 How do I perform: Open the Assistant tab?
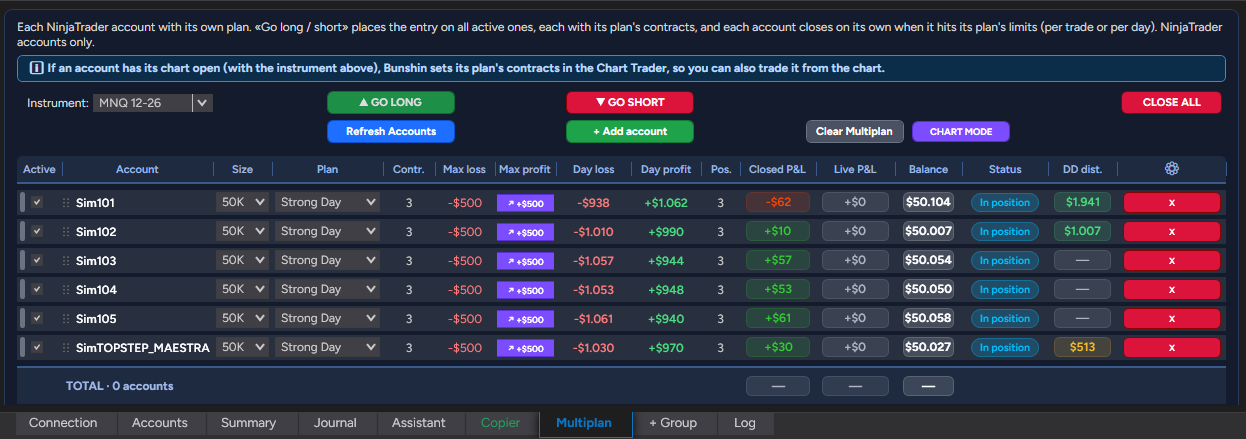[x=419, y=423]
